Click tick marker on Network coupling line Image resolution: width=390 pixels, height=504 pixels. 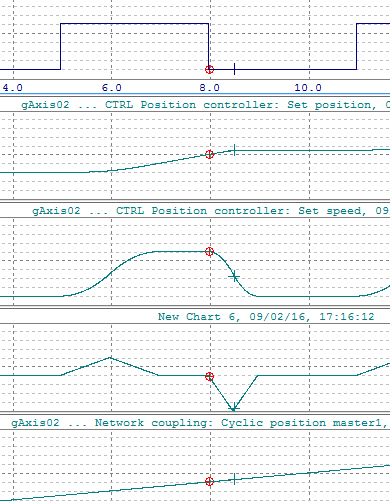point(235,479)
